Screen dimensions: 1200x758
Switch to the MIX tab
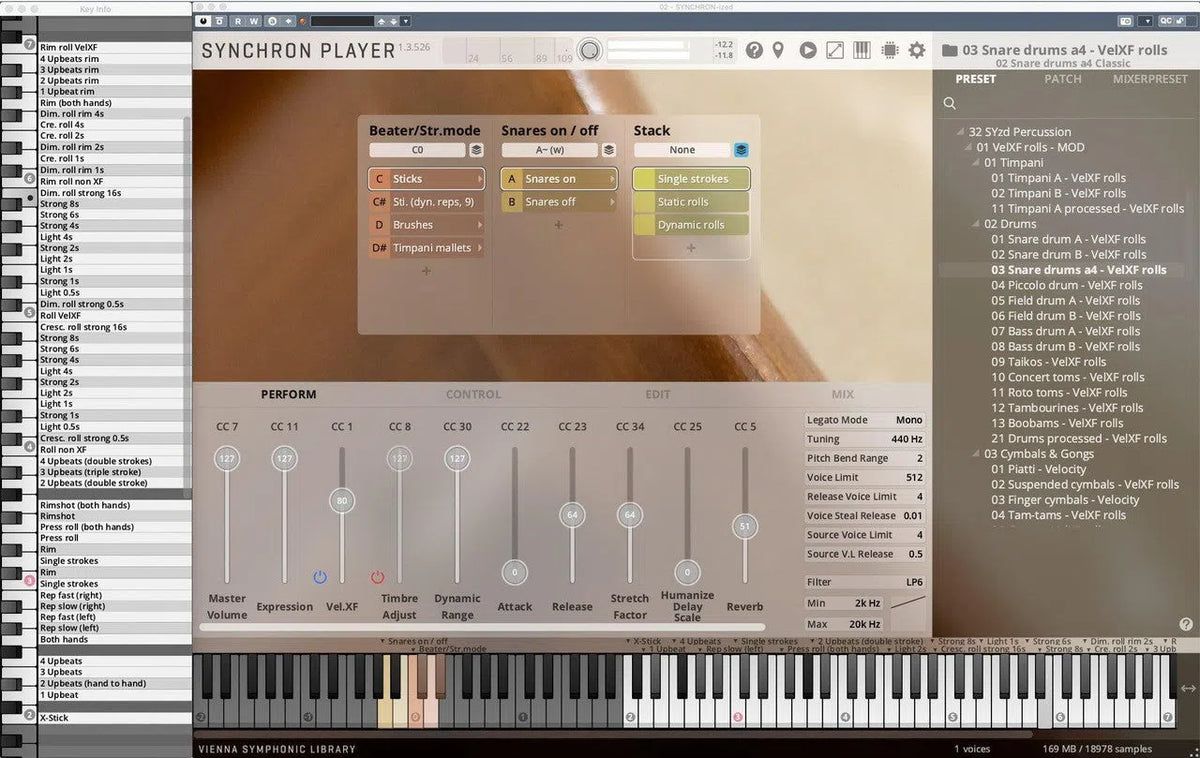(842, 394)
